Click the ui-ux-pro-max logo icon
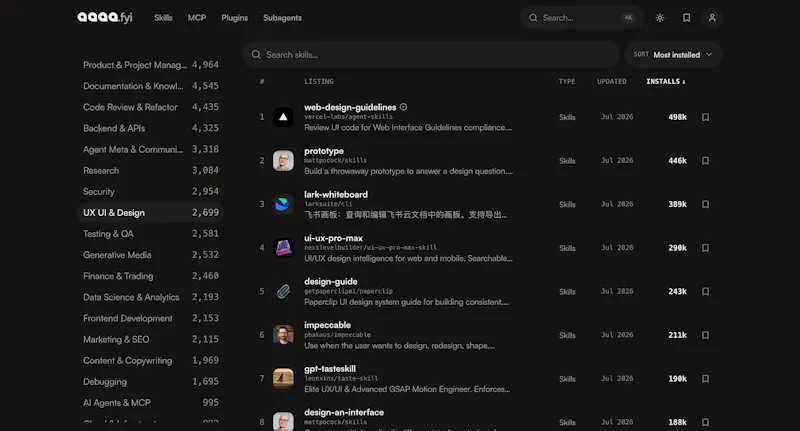800x431 pixels. point(283,248)
